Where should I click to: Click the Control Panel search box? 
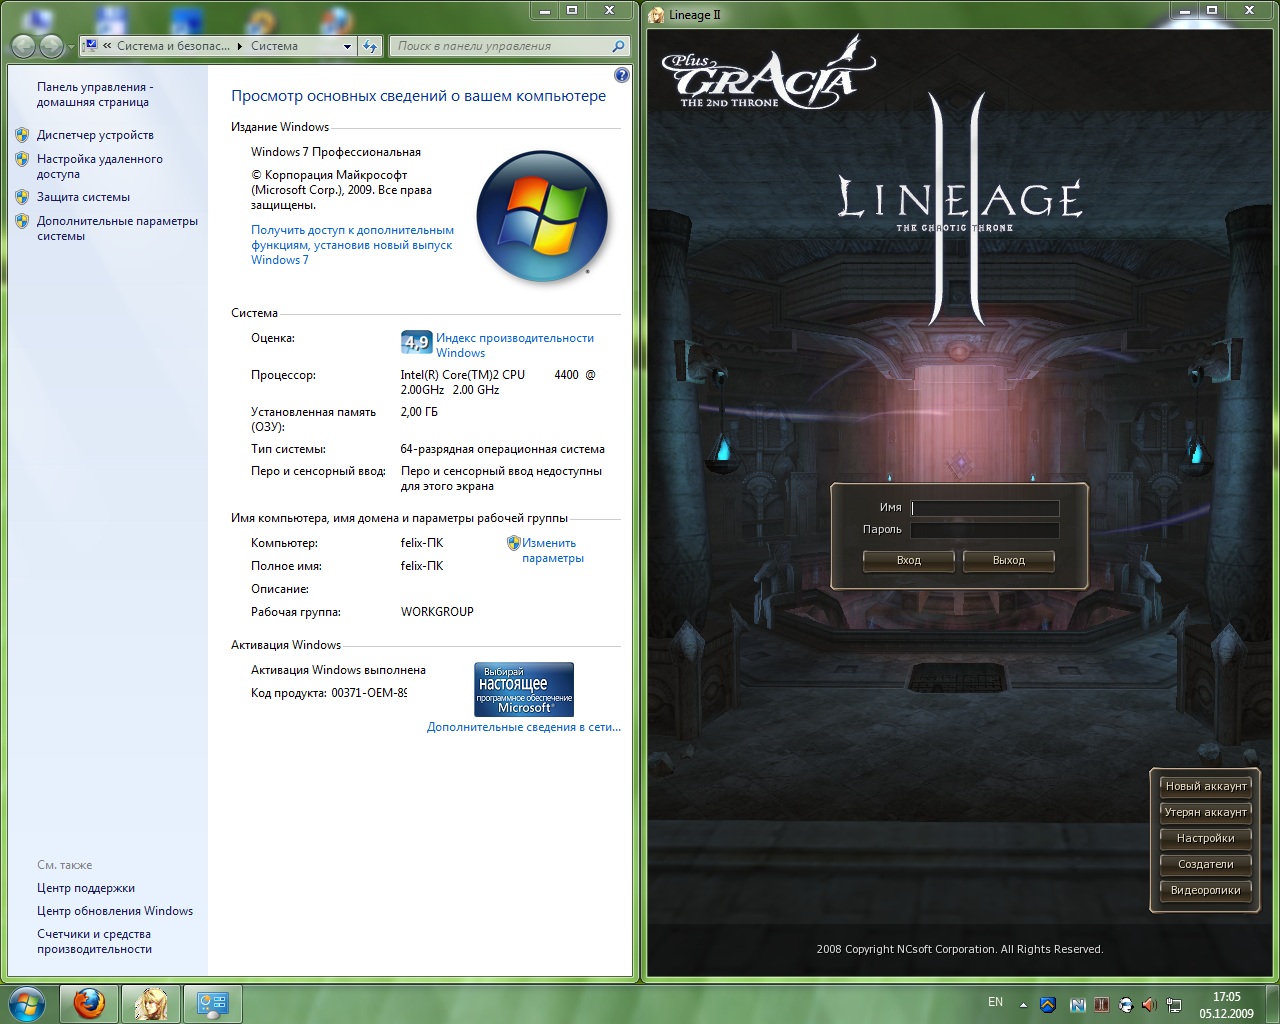click(509, 46)
